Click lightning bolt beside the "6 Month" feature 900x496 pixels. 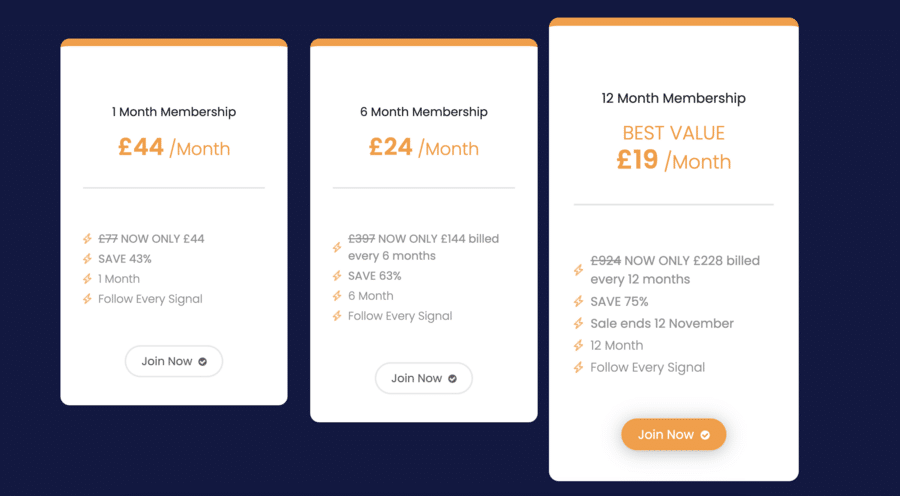coord(338,296)
